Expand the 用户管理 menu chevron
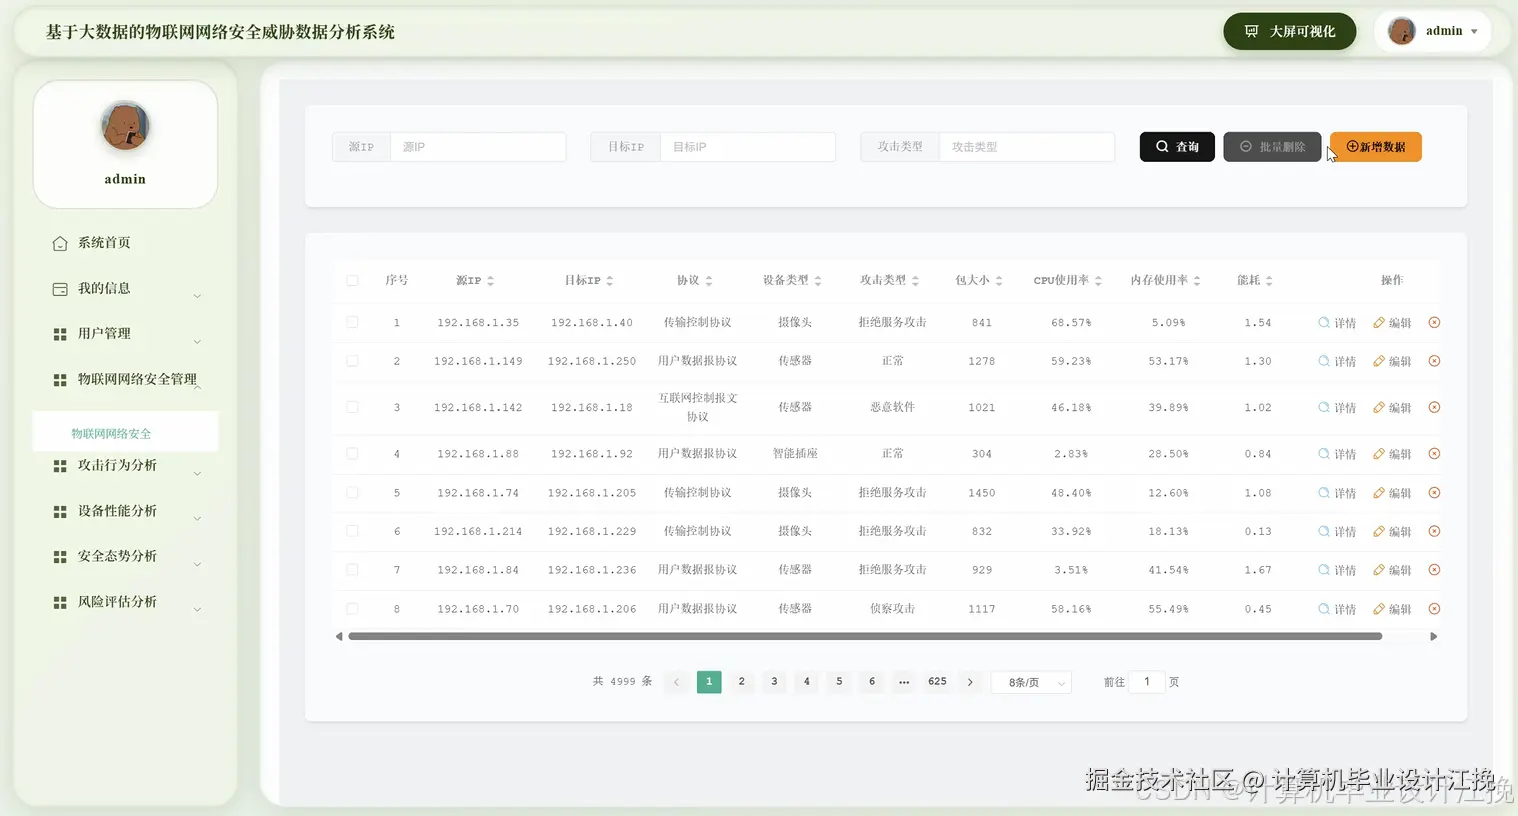1518x816 pixels. (197, 342)
